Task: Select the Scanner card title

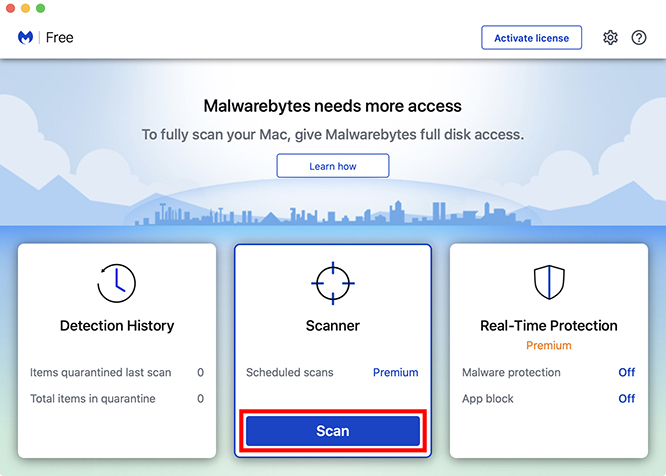Action: point(333,326)
